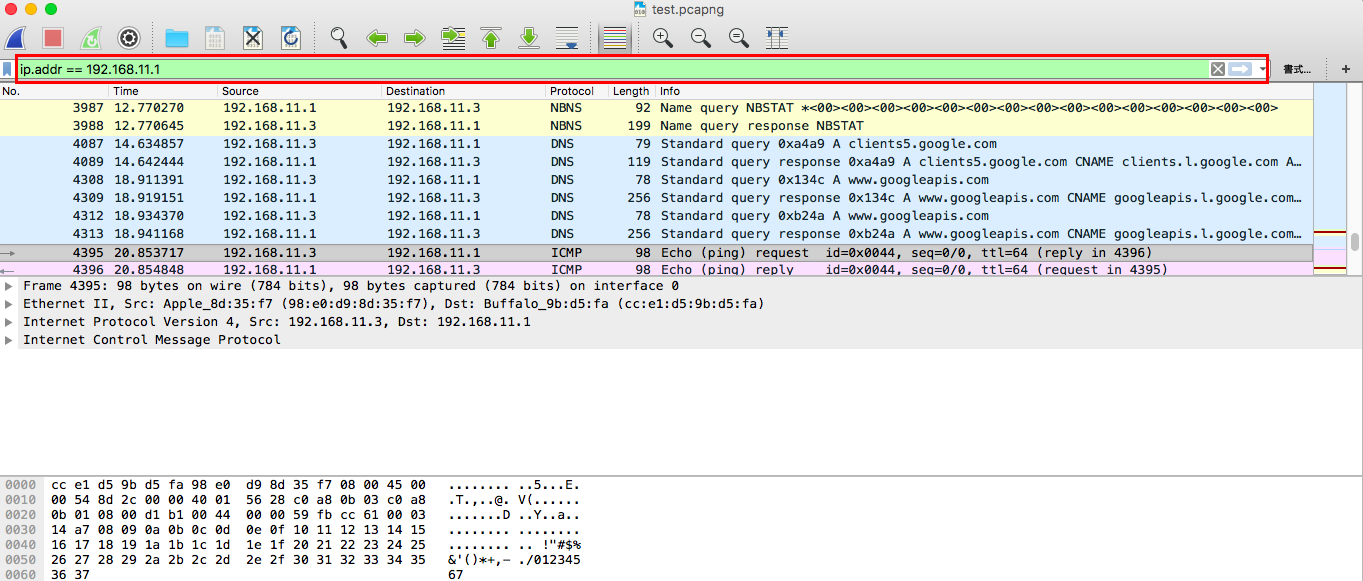Sort by the Time column header

point(164,91)
